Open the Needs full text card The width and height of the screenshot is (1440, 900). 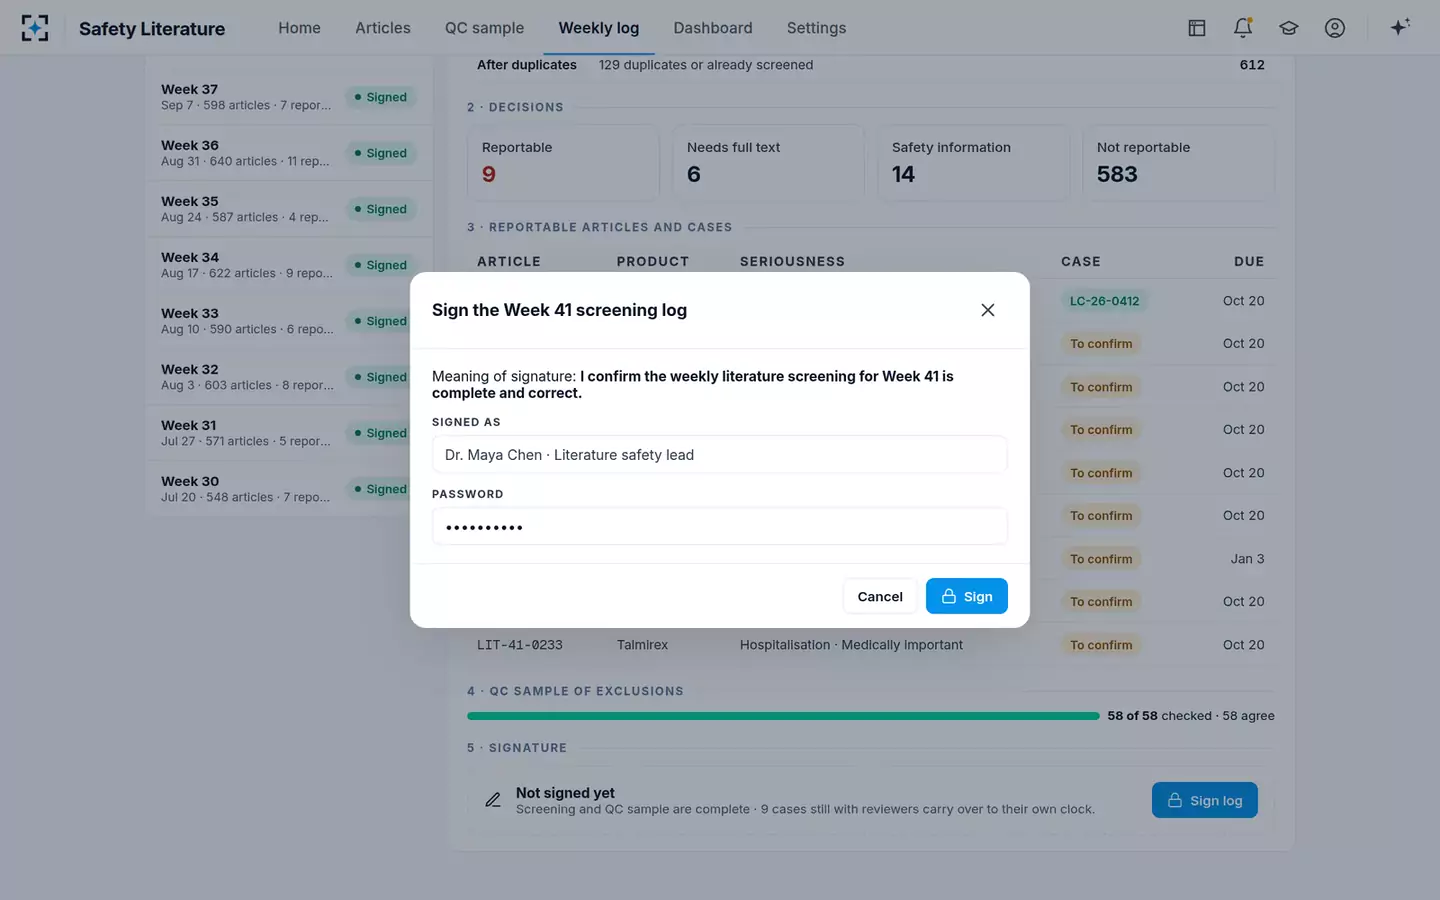(x=768, y=162)
